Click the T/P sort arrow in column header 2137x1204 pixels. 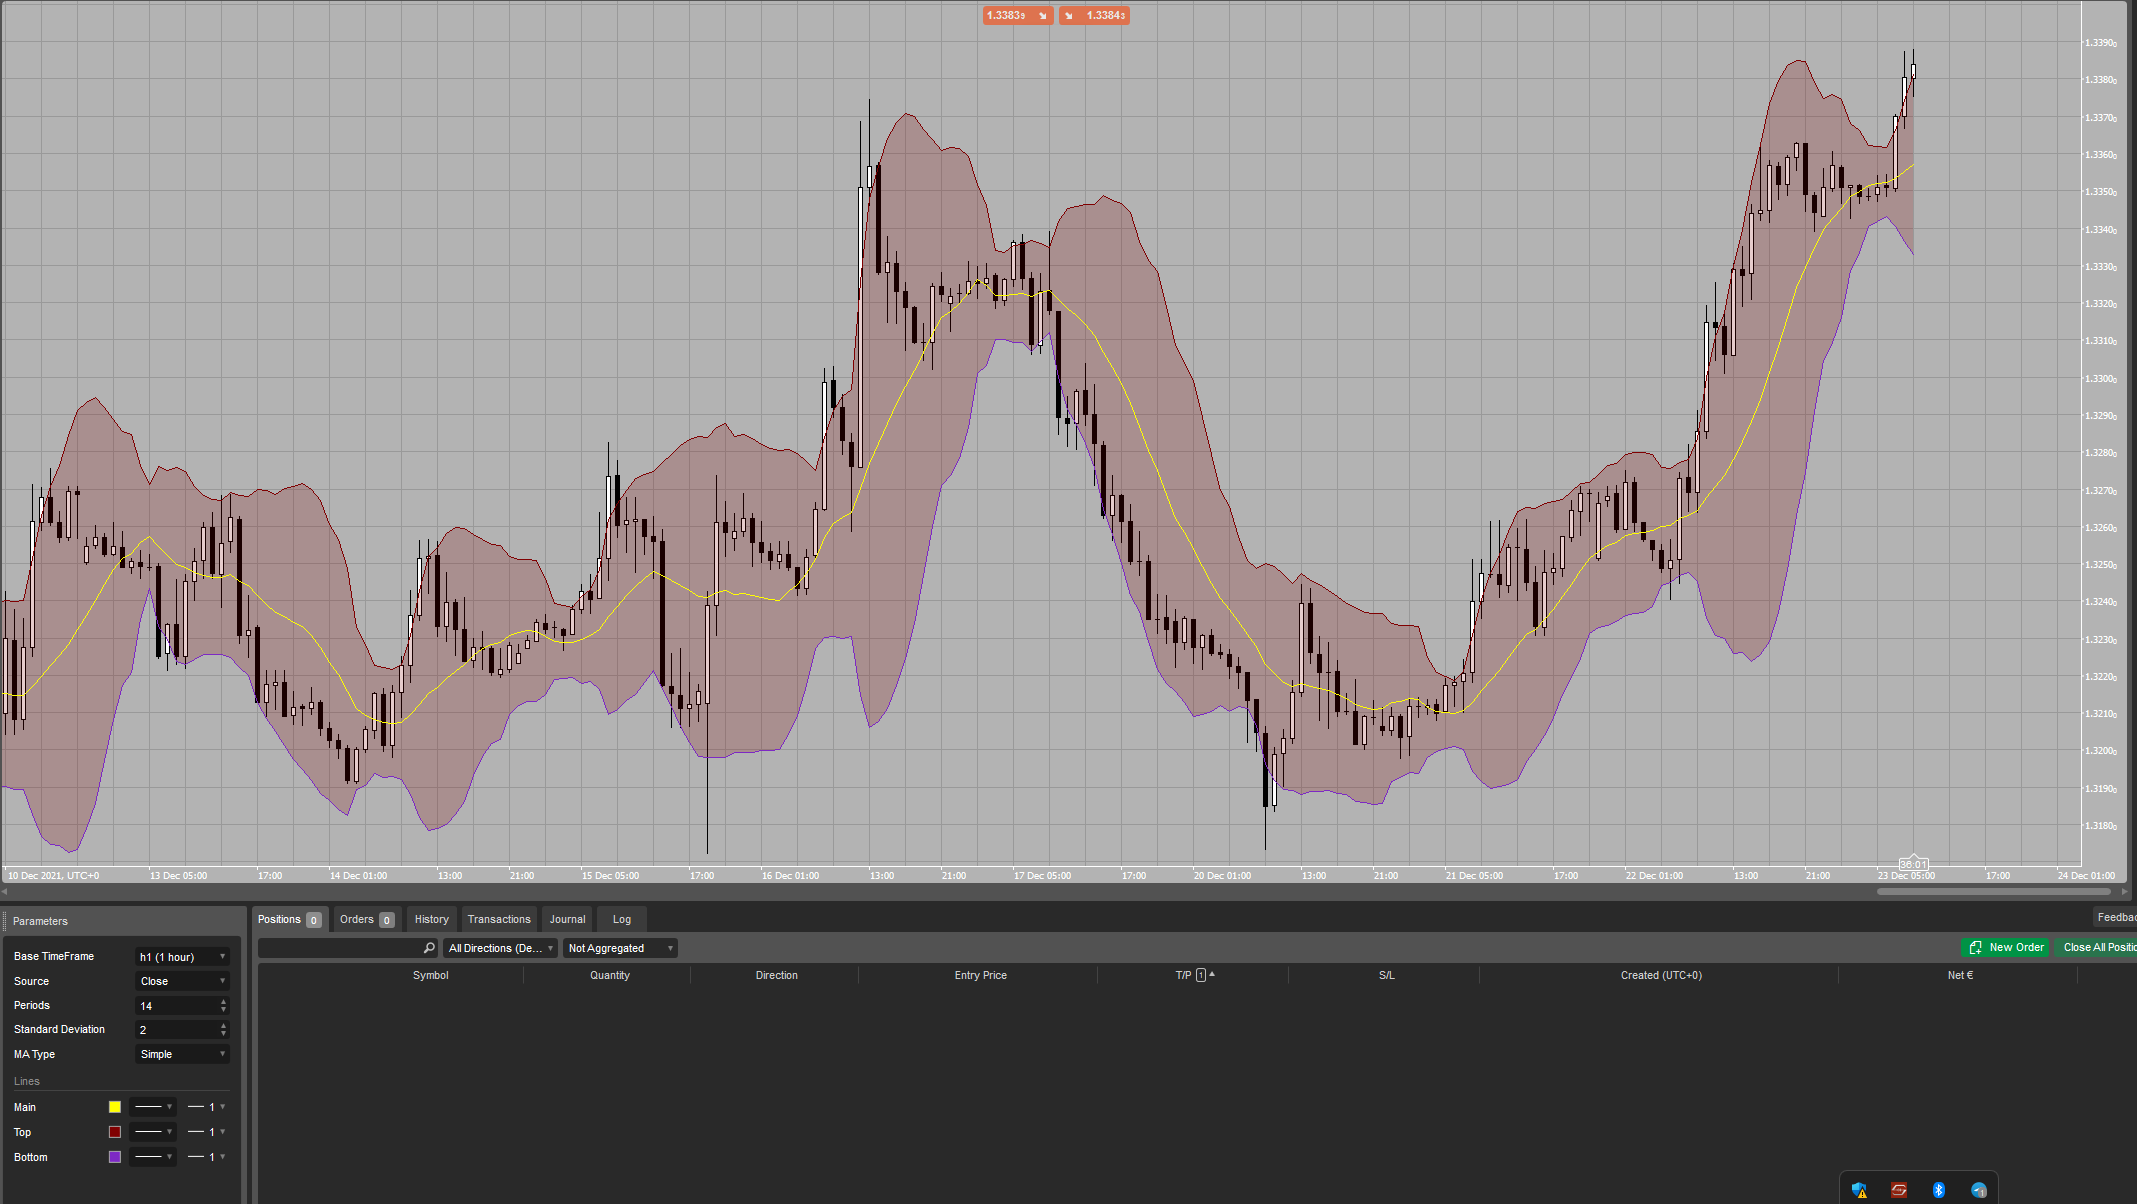click(1212, 974)
